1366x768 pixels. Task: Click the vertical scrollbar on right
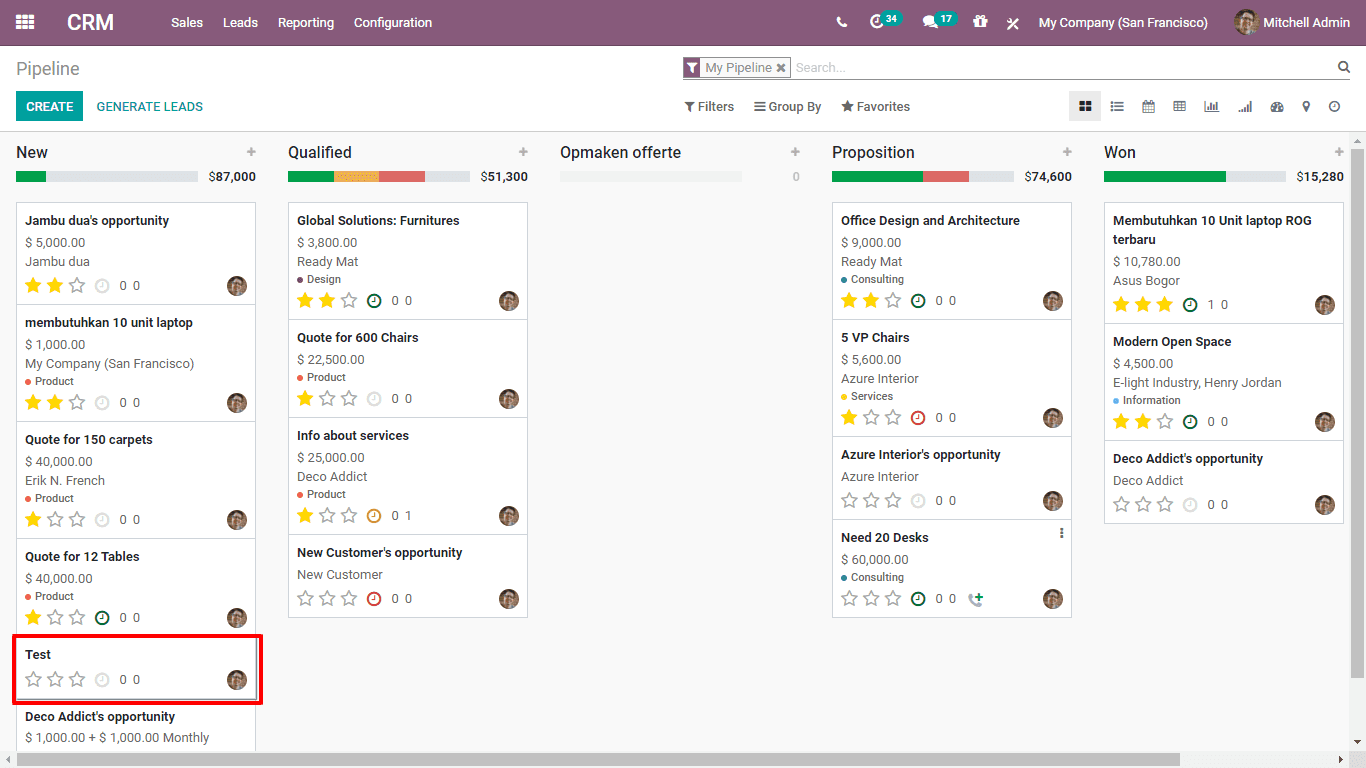click(1357, 413)
